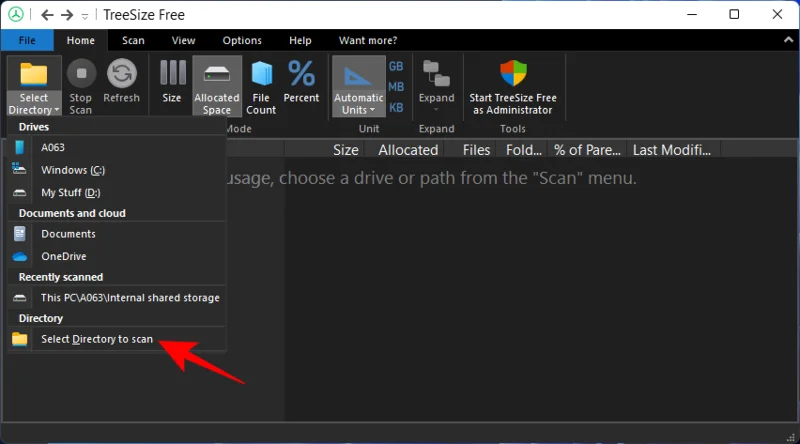Click Select Directory to scan

coord(117,339)
